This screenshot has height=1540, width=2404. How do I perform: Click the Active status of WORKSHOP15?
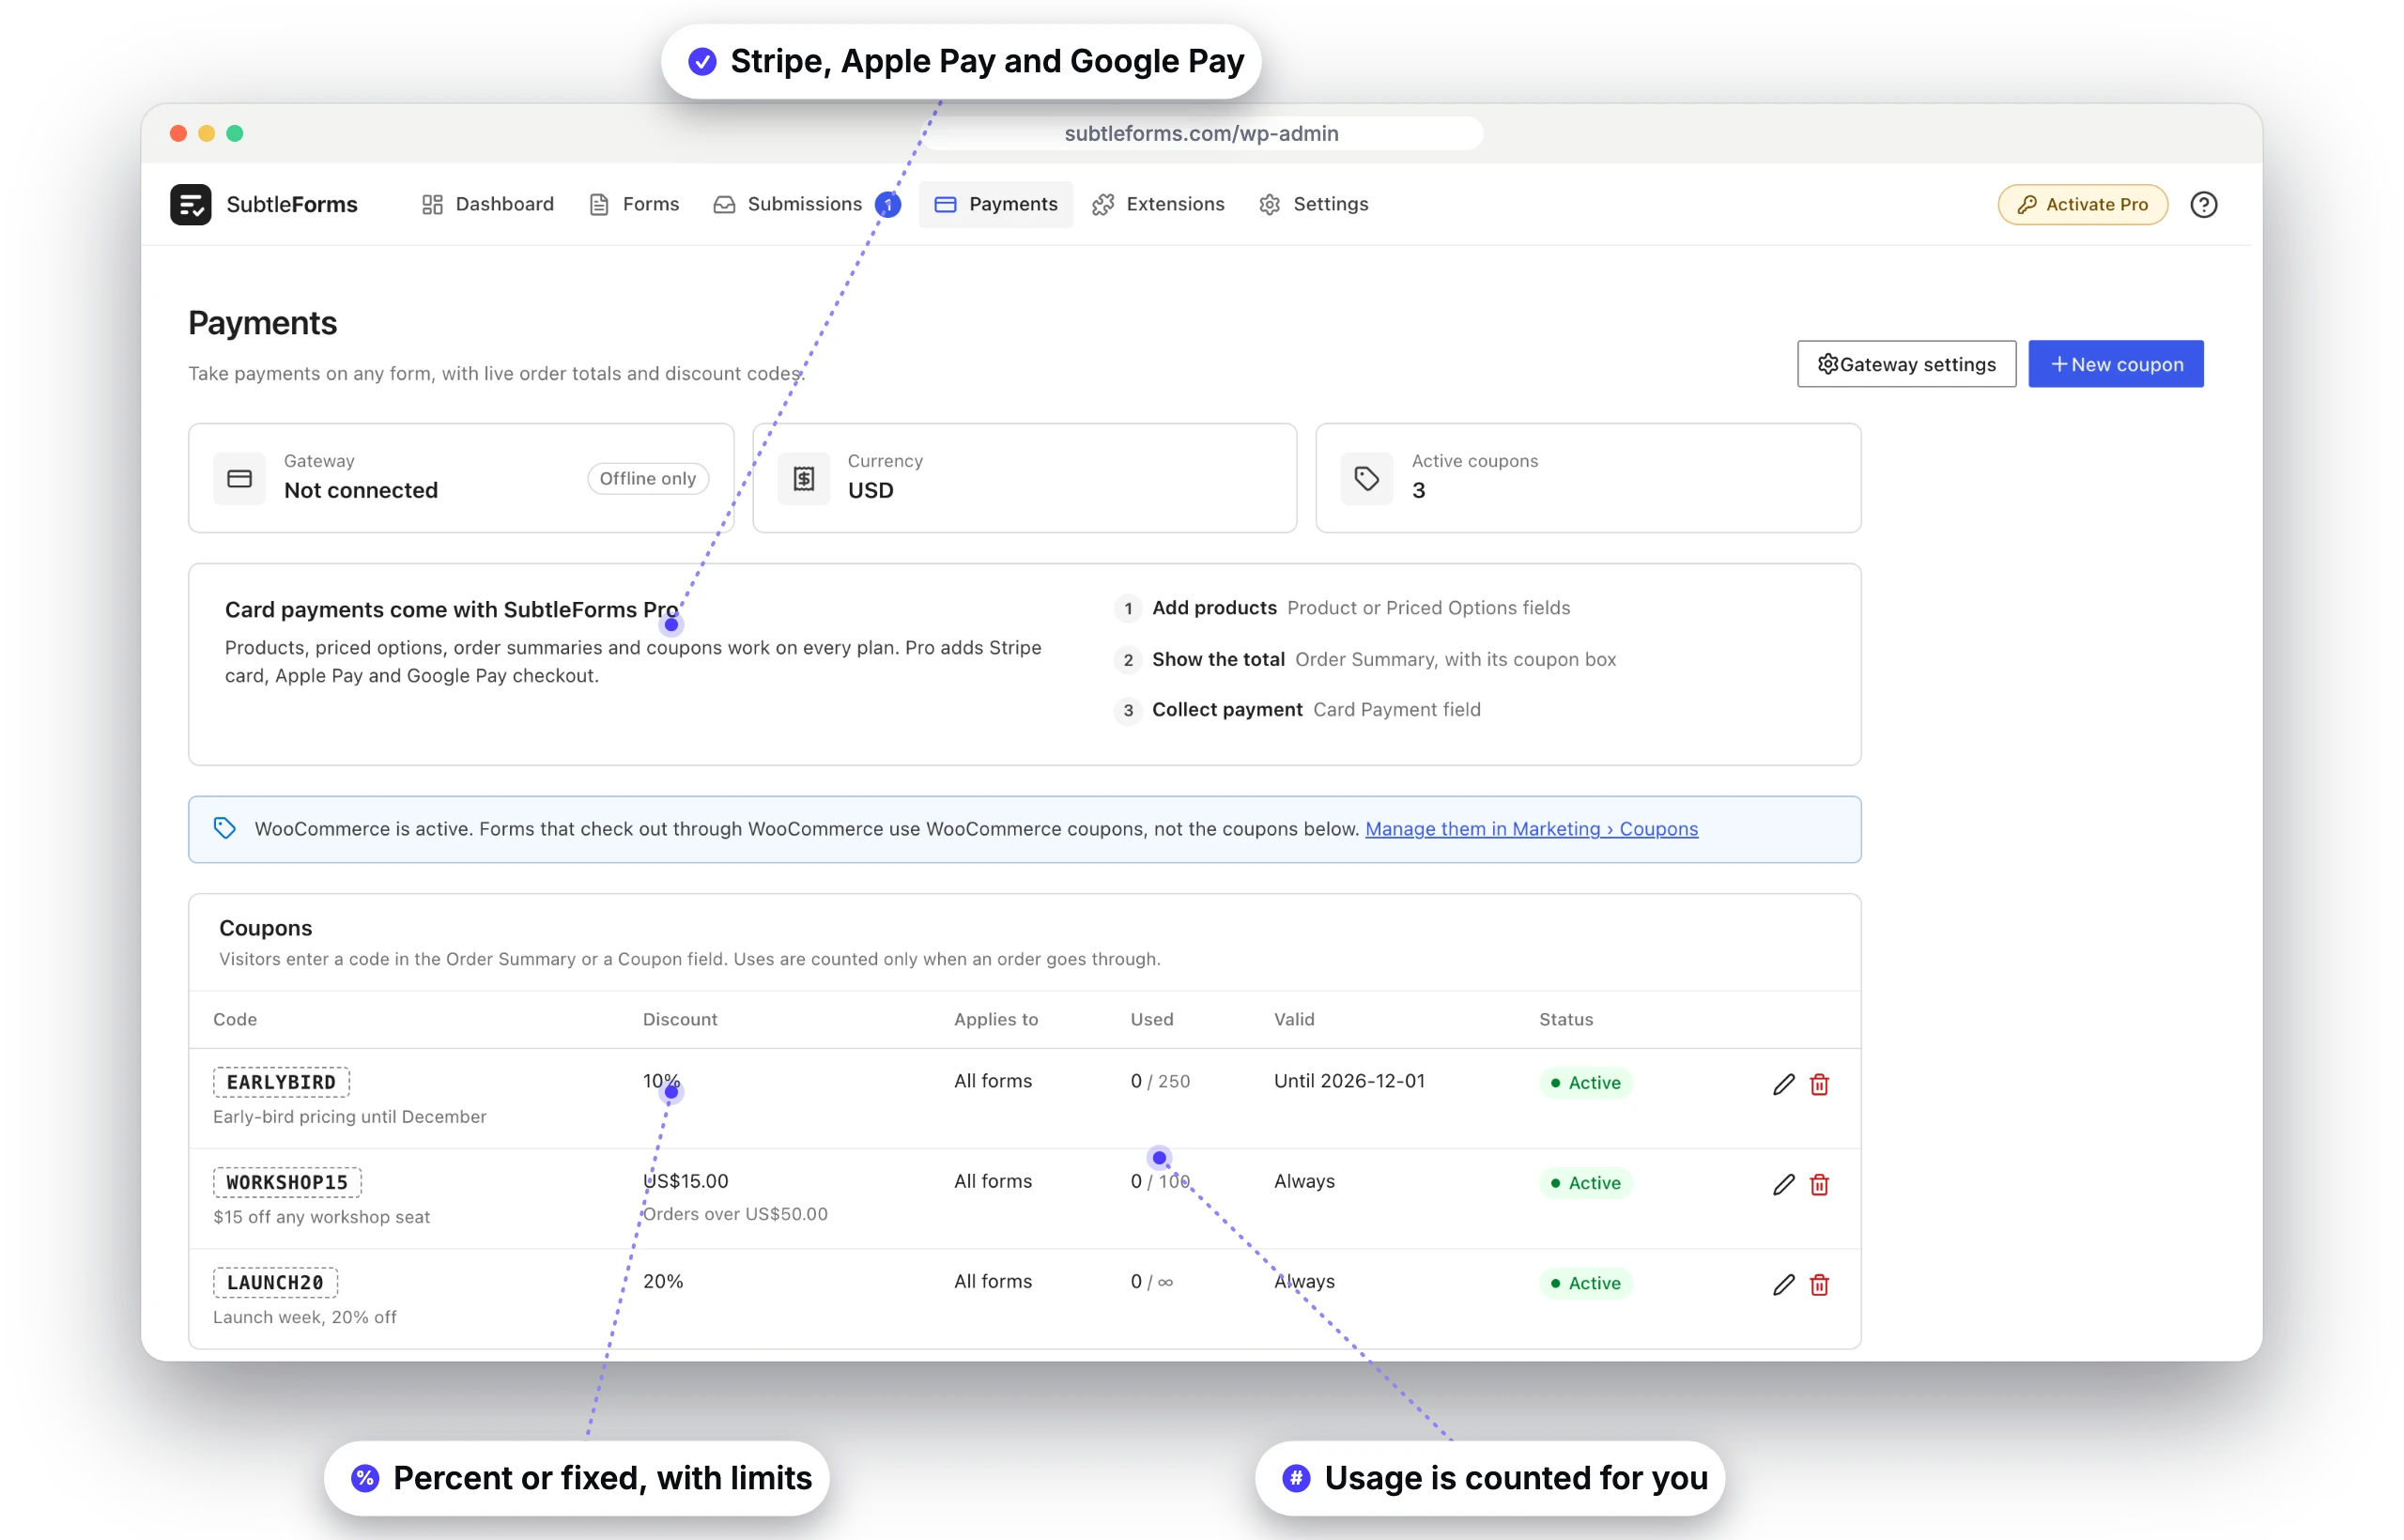[x=1585, y=1182]
